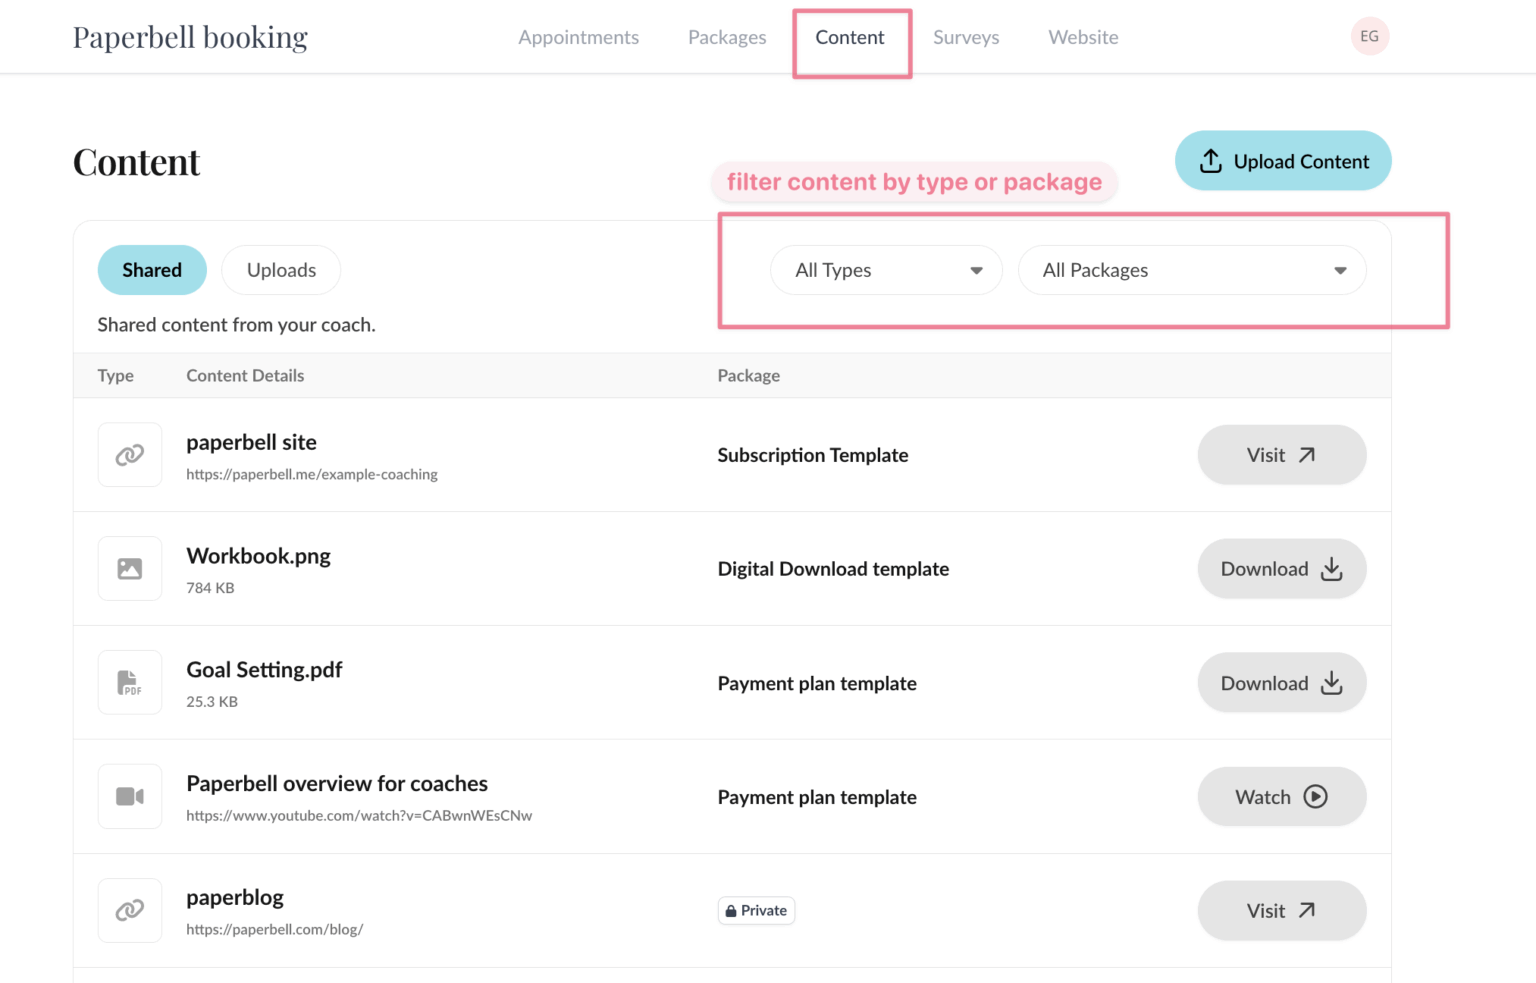Switch to the Uploads view
This screenshot has height=983, width=1536.
click(281, 269)
